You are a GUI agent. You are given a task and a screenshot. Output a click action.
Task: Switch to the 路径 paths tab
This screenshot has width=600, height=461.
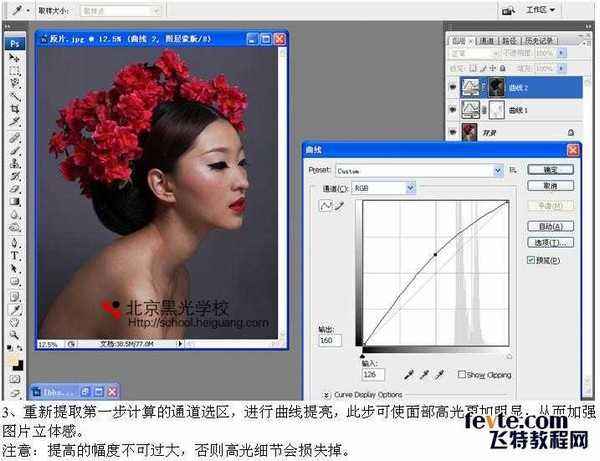pyautogui.click(x=509, y=41)
